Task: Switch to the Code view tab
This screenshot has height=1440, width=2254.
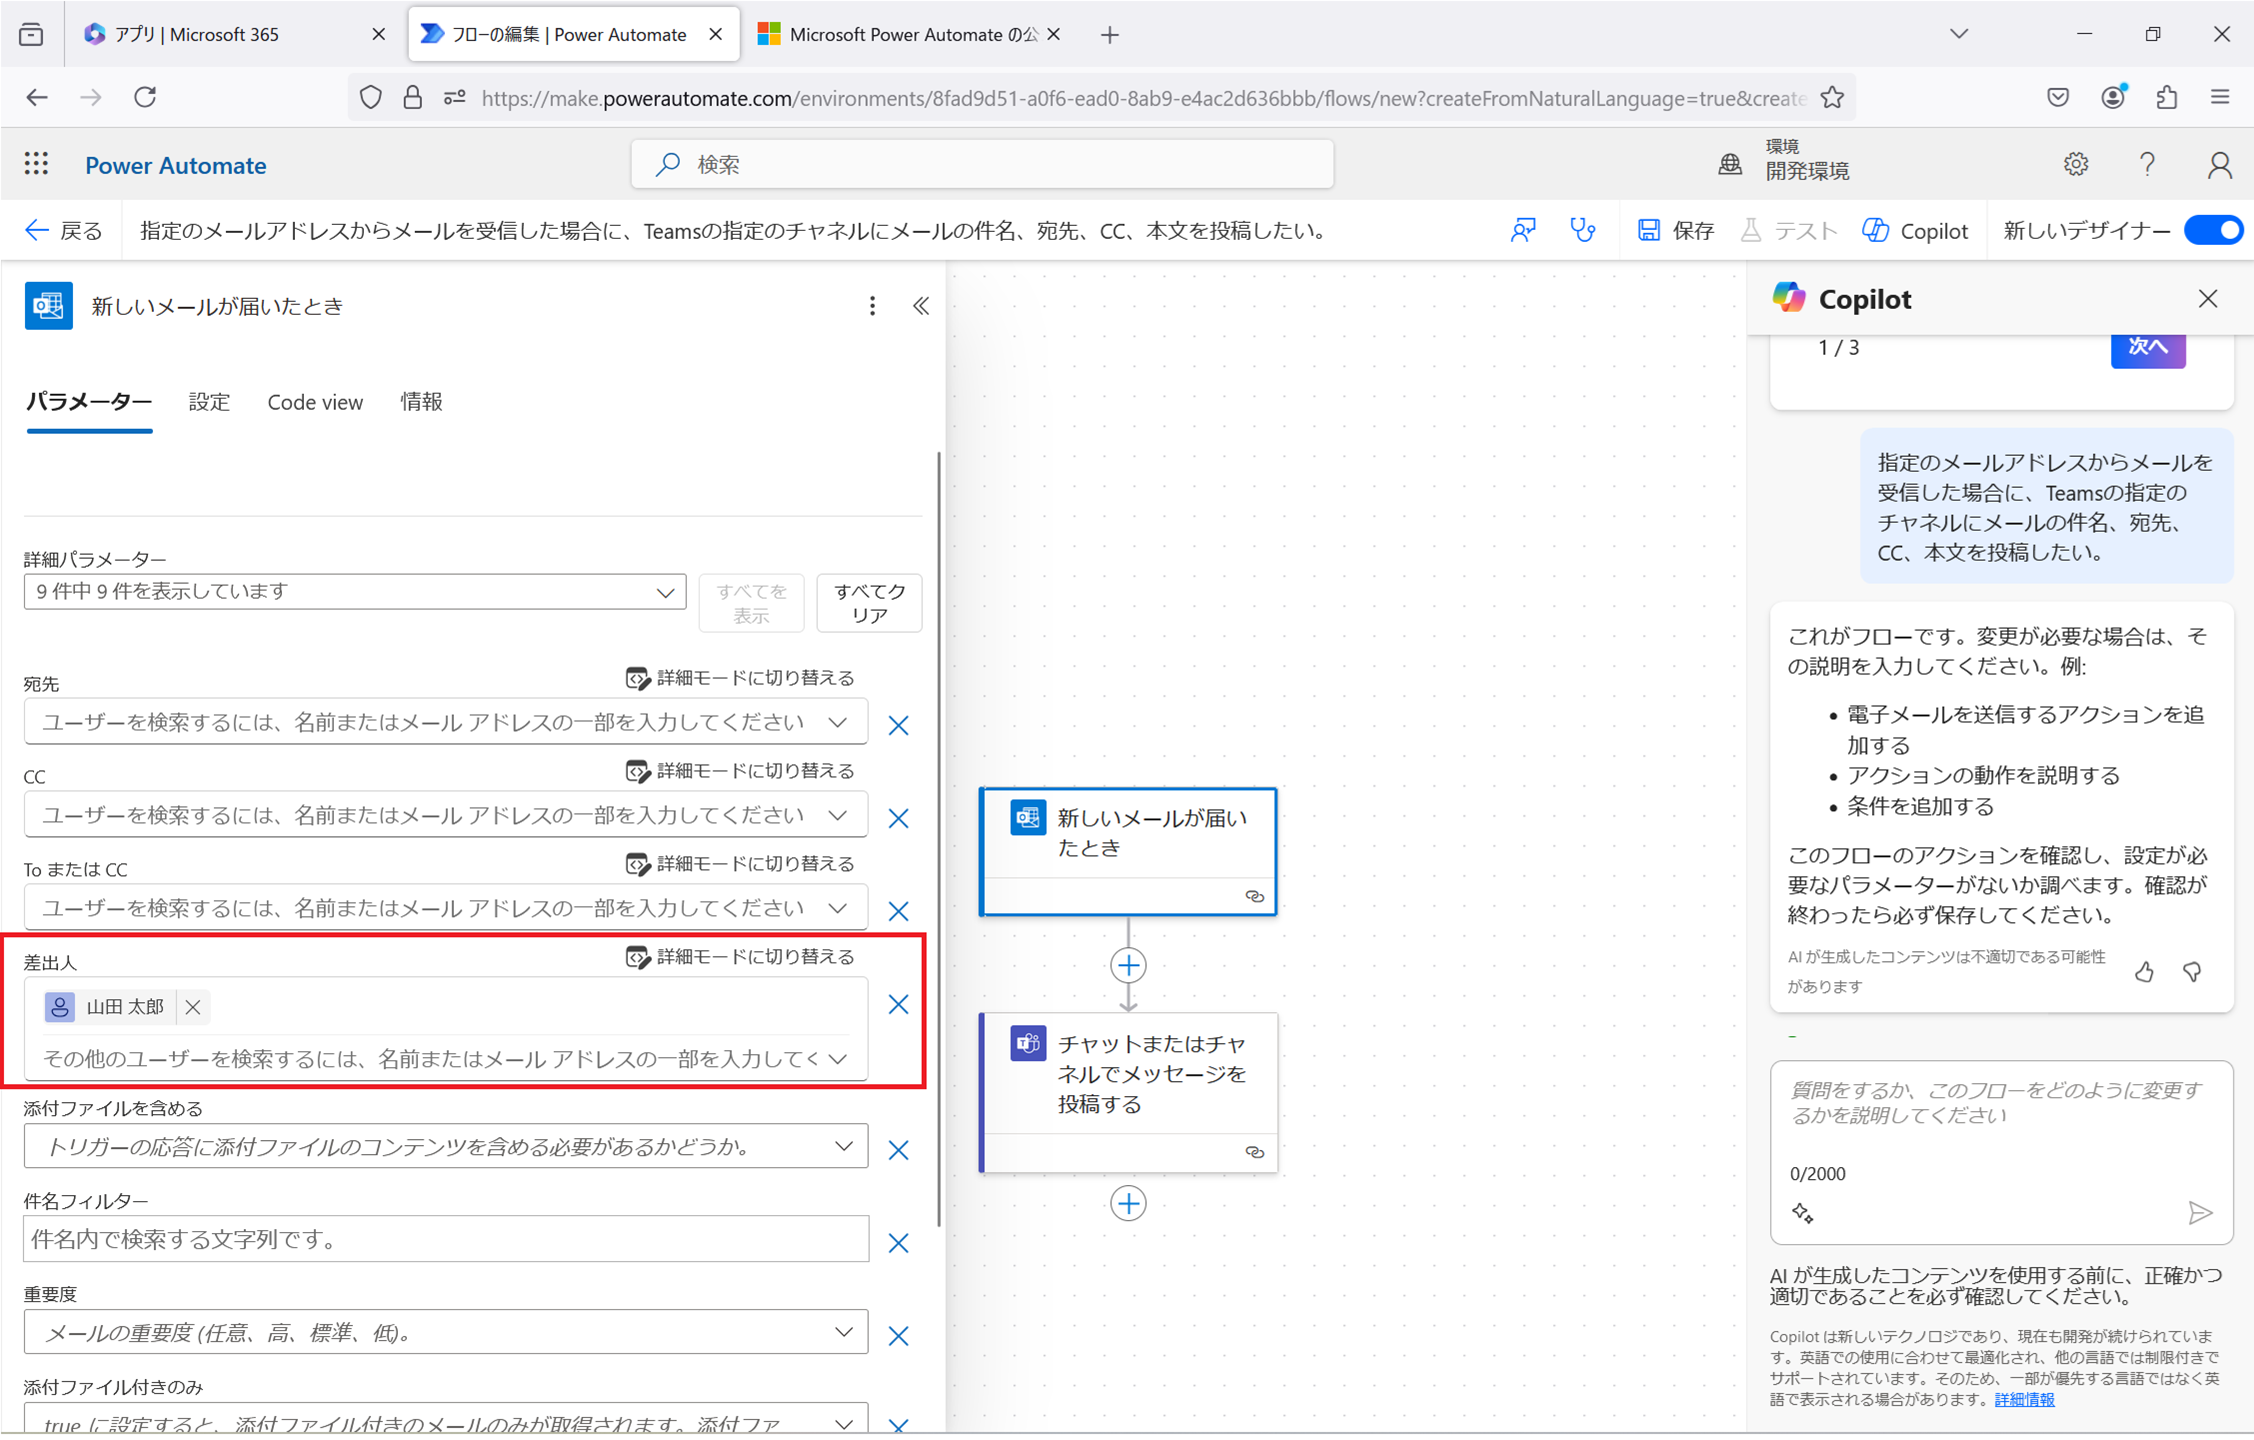Action: point(315,402)
